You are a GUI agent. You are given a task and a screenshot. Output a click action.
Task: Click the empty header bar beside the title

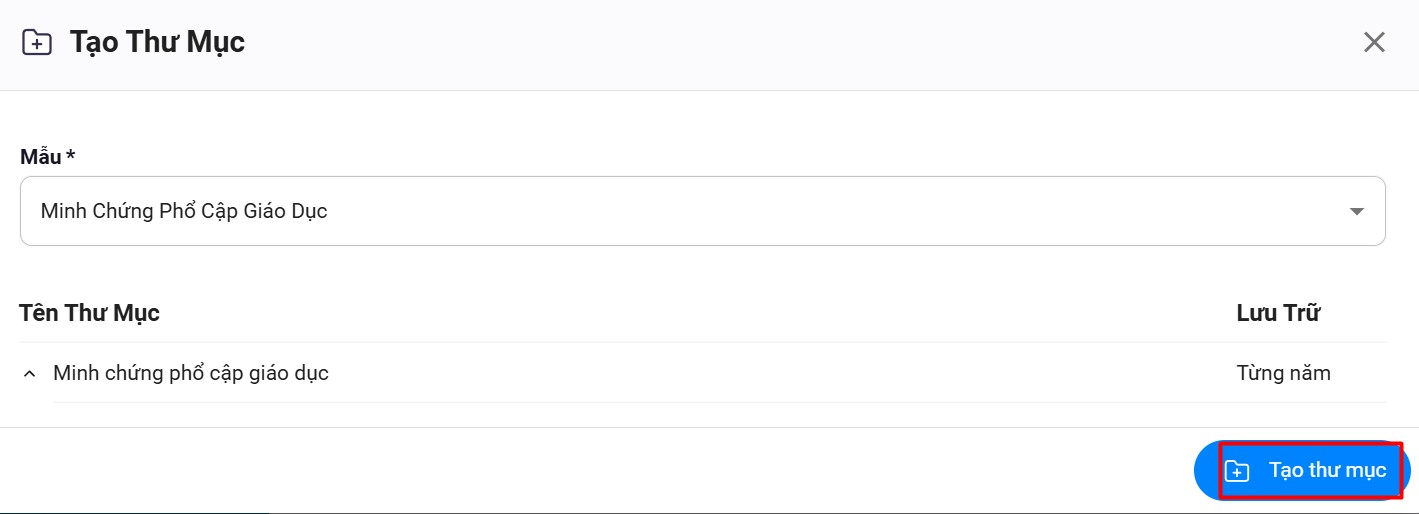(x=800, y=43)
